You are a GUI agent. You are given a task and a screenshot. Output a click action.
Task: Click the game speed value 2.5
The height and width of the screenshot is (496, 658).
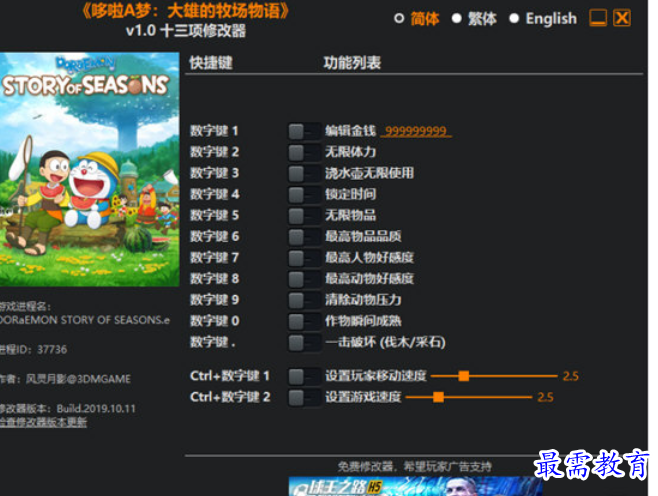(x=545, y=397)
